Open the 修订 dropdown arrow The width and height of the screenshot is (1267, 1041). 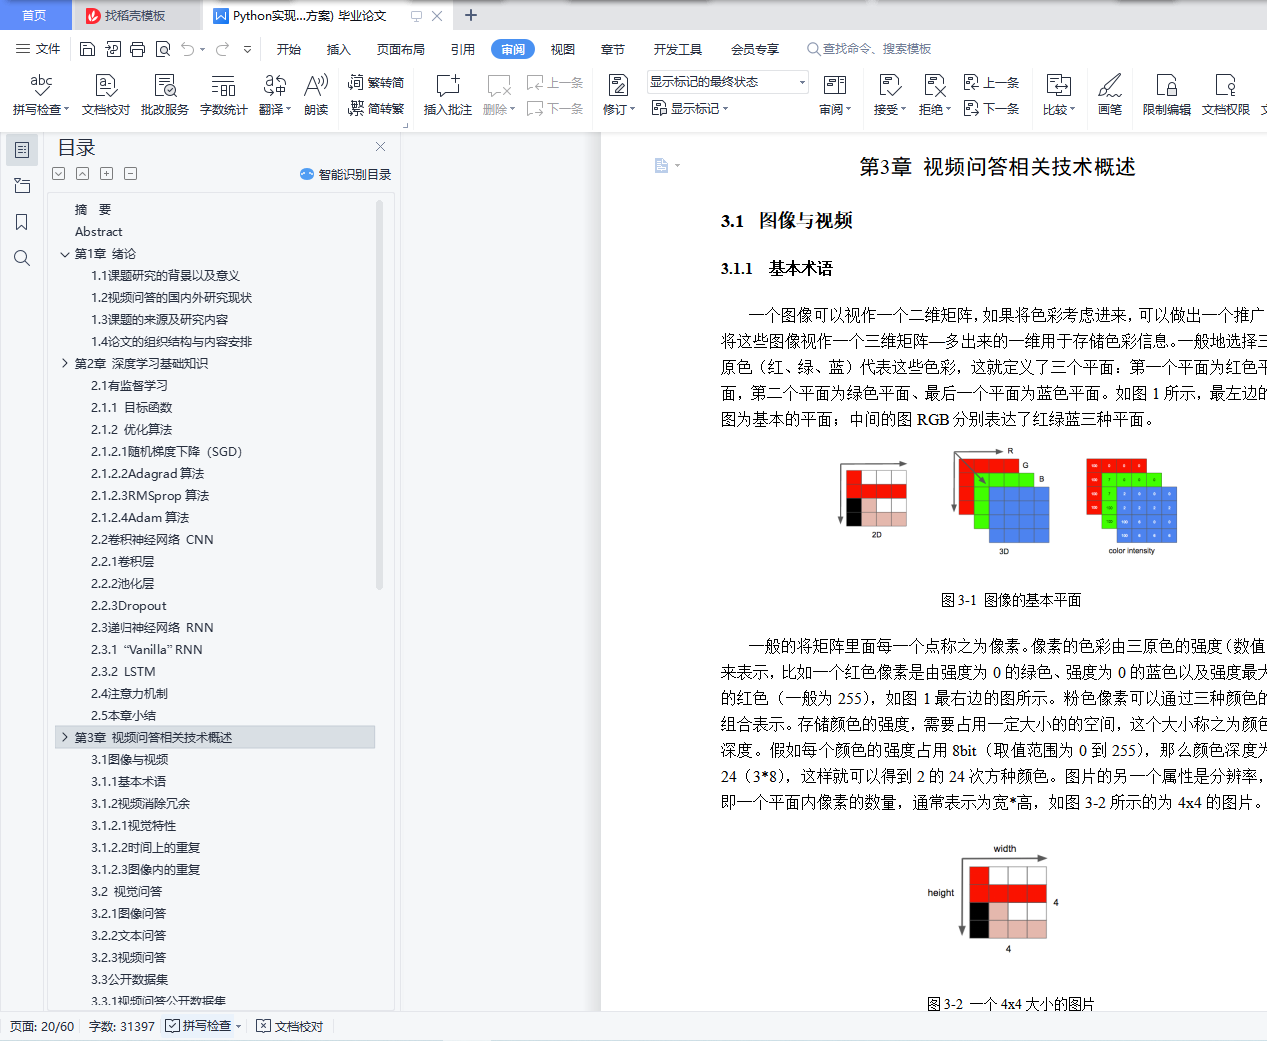pos(633,110)
